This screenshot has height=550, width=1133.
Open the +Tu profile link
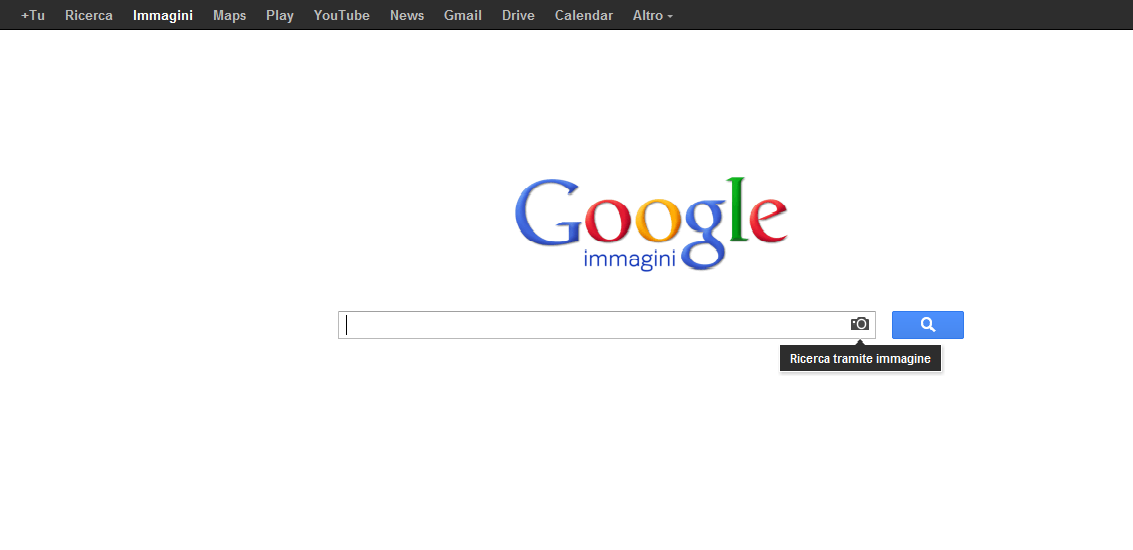pyautogui.click(x=33, y=15)
